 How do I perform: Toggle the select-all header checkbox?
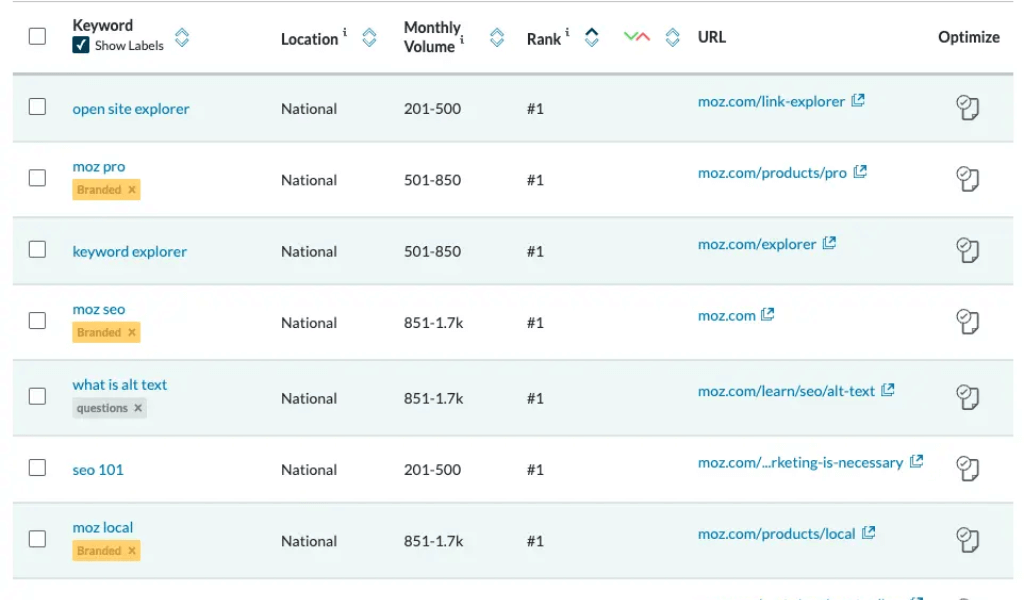(37, 36)
